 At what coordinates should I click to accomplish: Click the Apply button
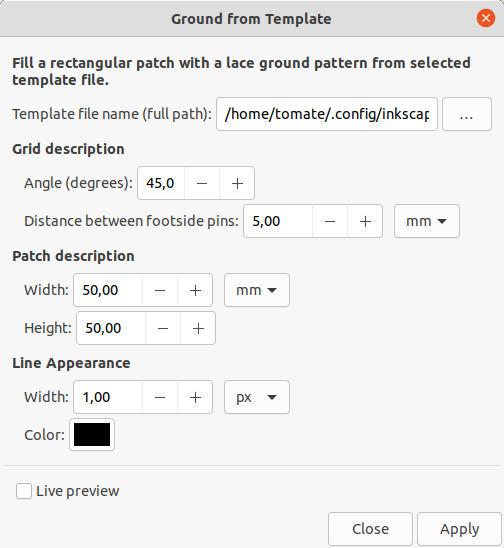click(459, 529)
